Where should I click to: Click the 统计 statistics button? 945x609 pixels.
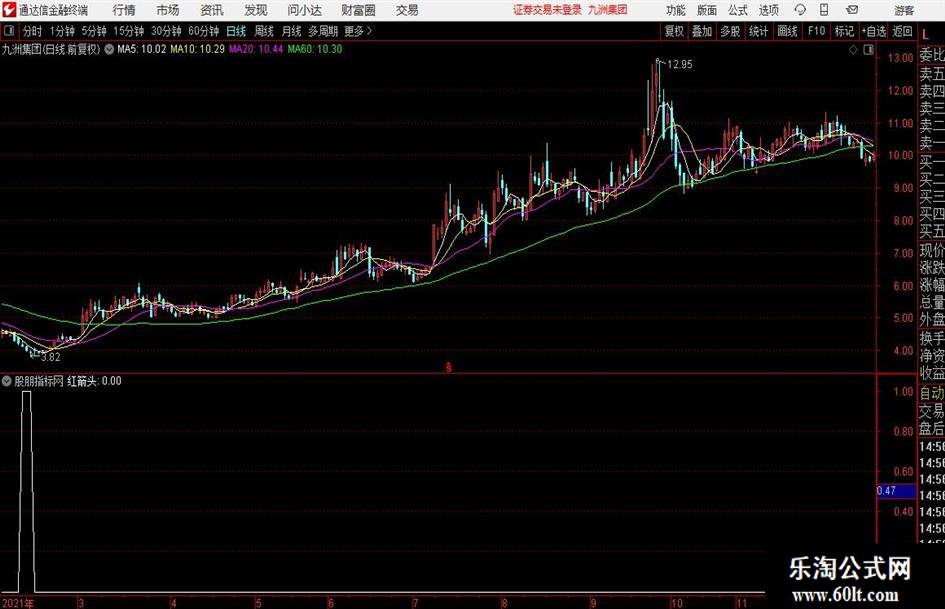(x=758, y=31)
